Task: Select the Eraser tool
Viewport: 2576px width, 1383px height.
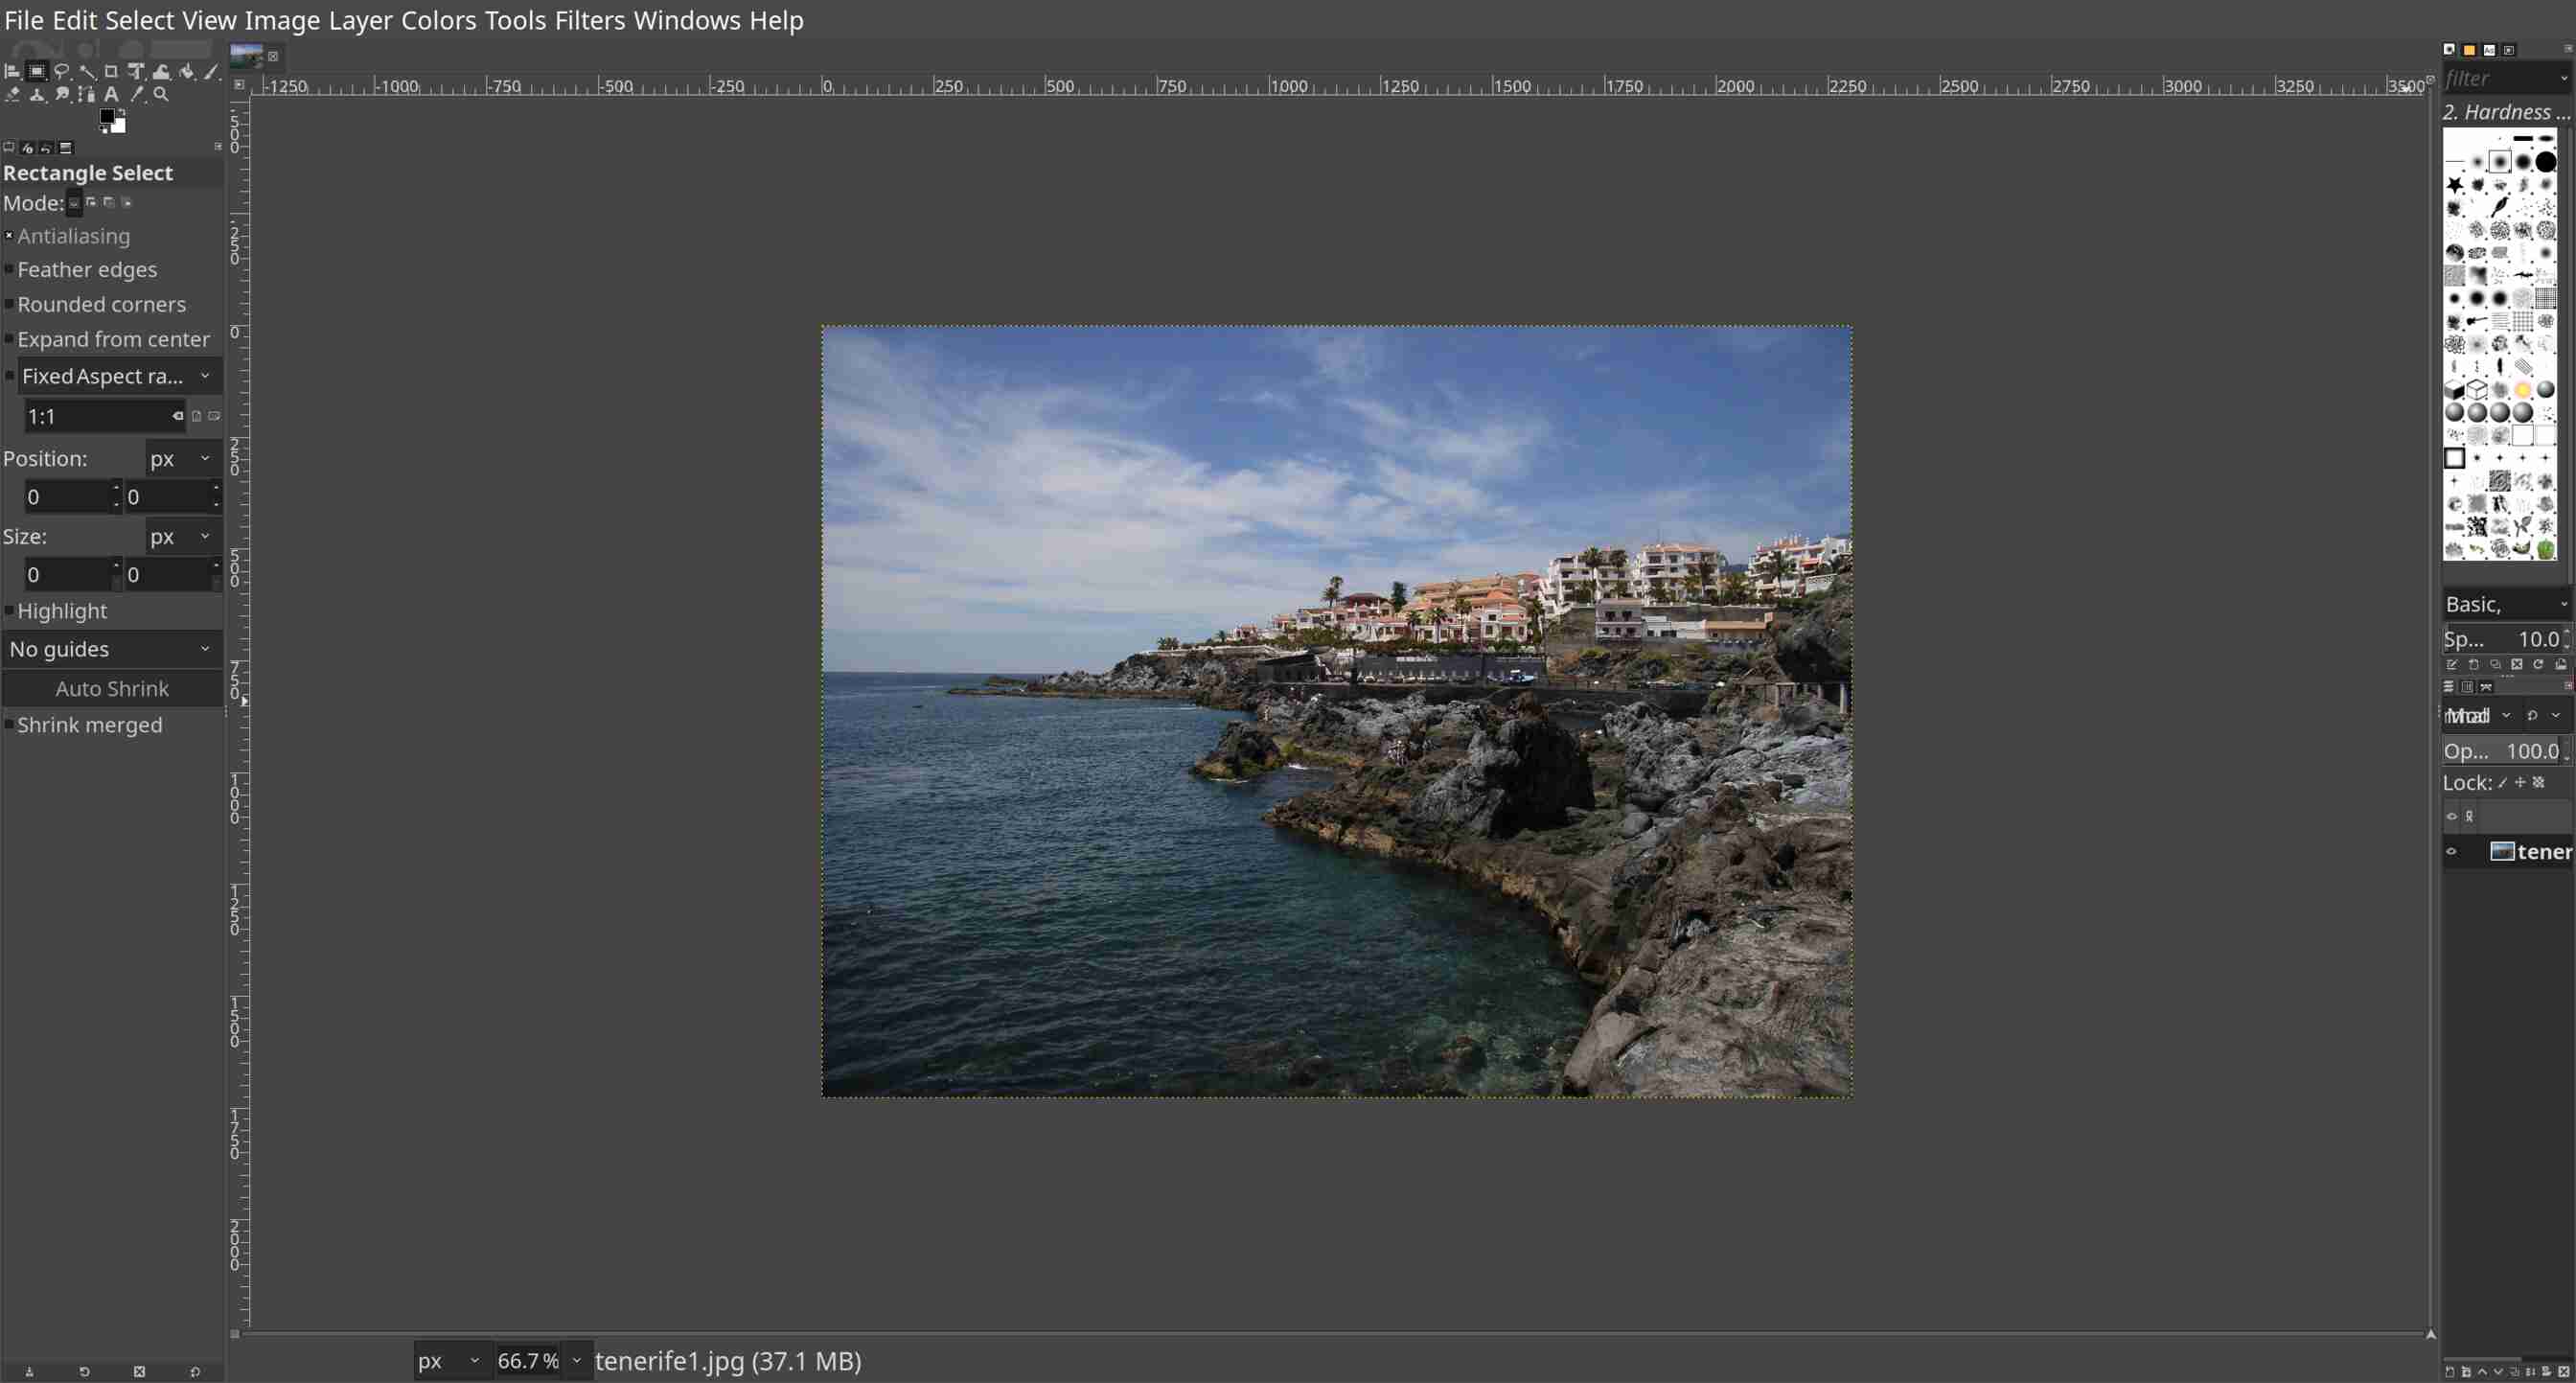Action: click(12, 95)
